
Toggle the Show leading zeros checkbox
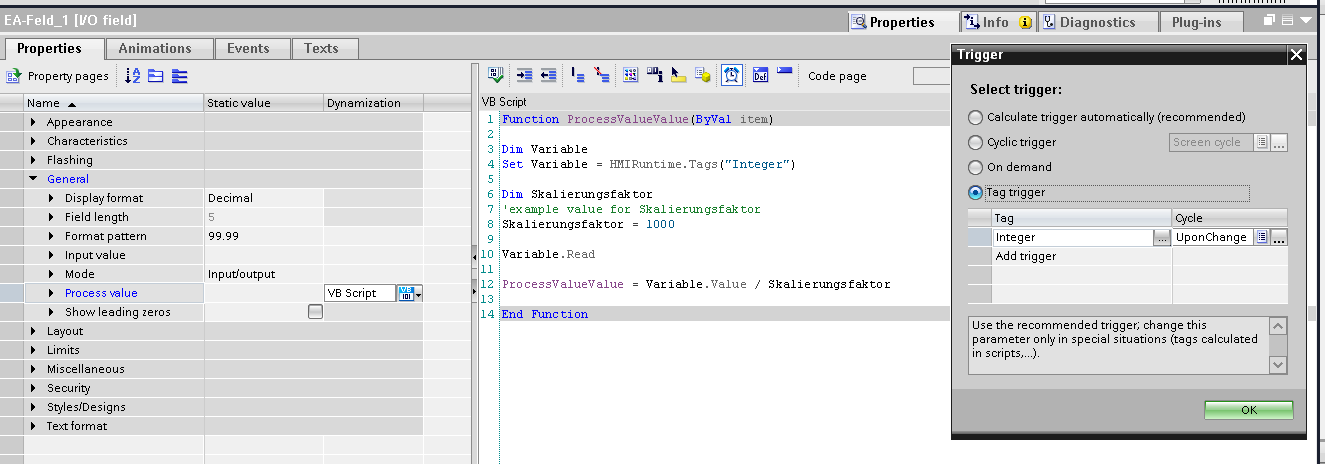pos(315,312)
